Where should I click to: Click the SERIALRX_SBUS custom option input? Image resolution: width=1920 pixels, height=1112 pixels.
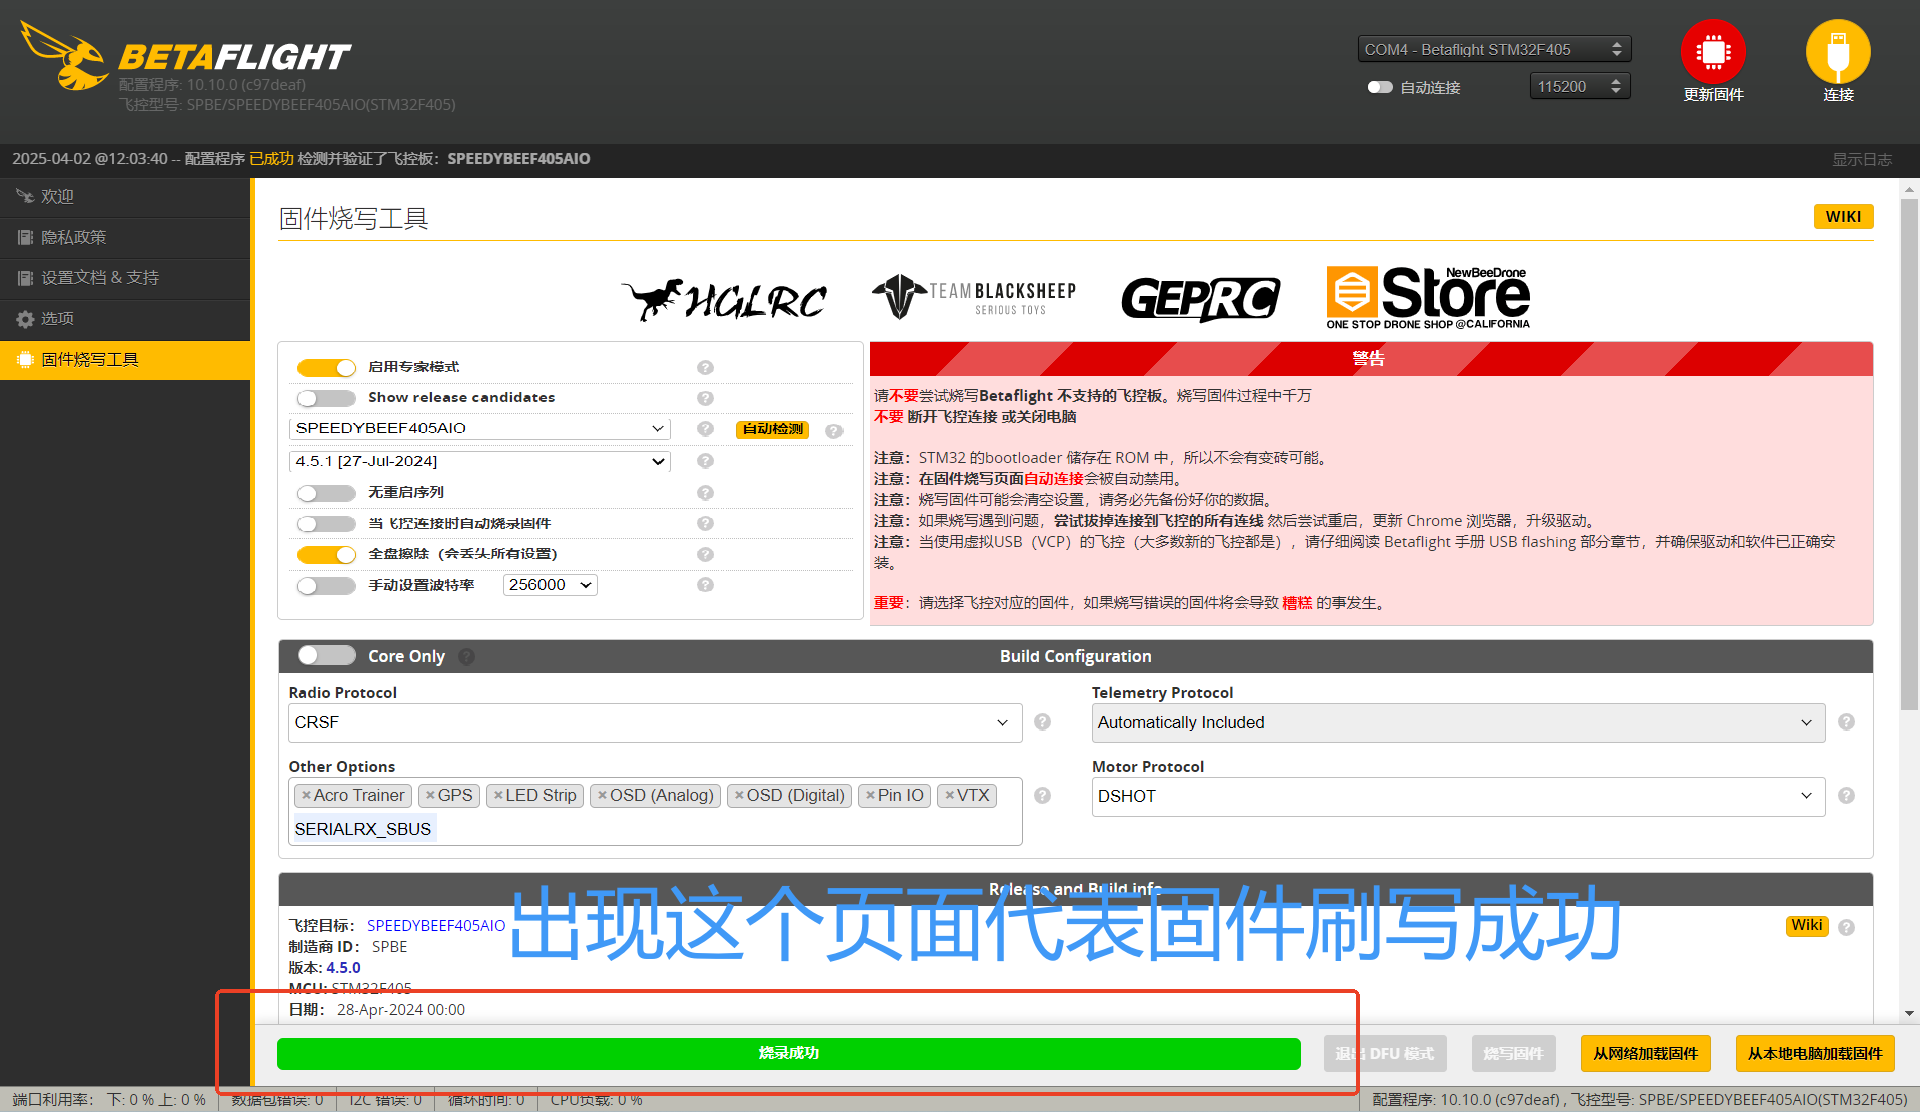click(x=363, y=829)
